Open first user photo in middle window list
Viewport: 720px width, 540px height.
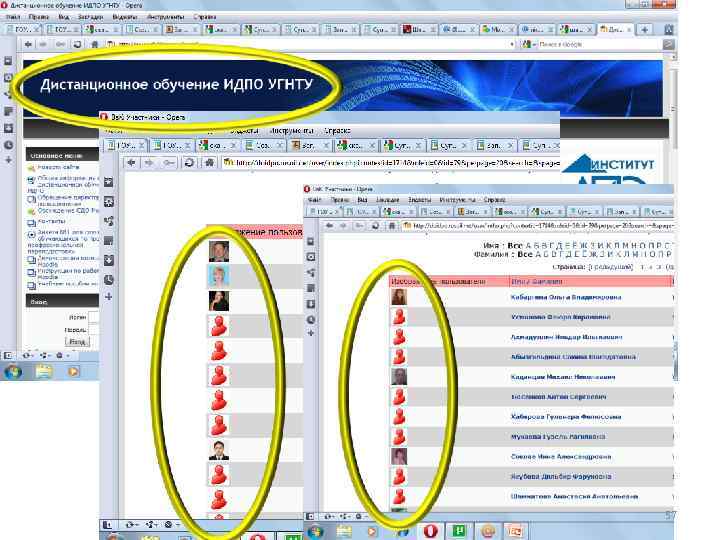coord(219,251)
